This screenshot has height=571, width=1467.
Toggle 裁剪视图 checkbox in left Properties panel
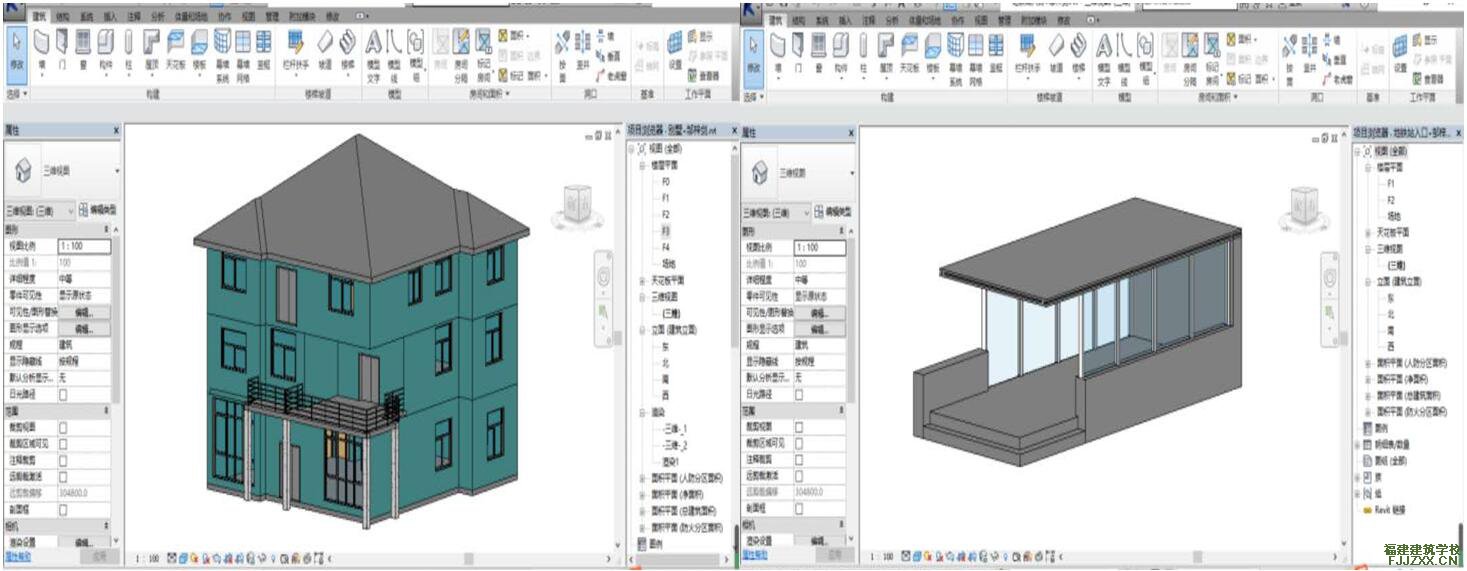click(x=64, y=427)
